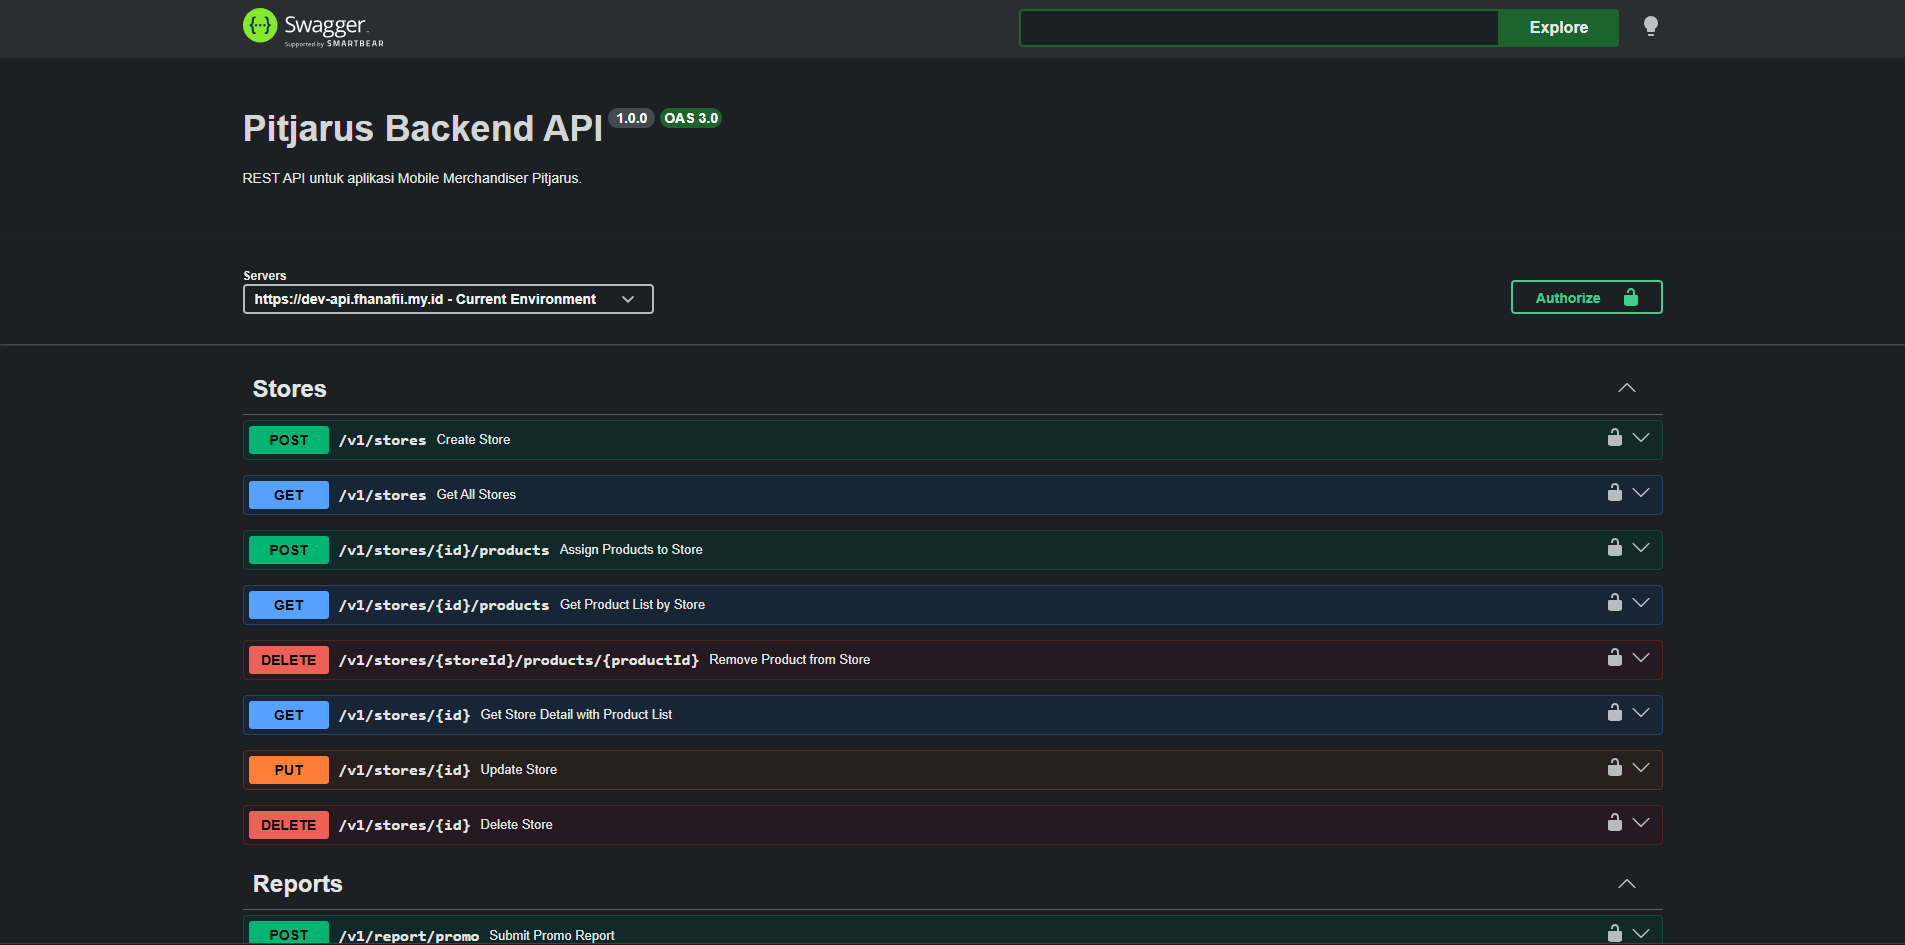Collapse the Reports section arrow
The height and width of the screenshot is (945, 1905).
click(x=1627, y=884)
